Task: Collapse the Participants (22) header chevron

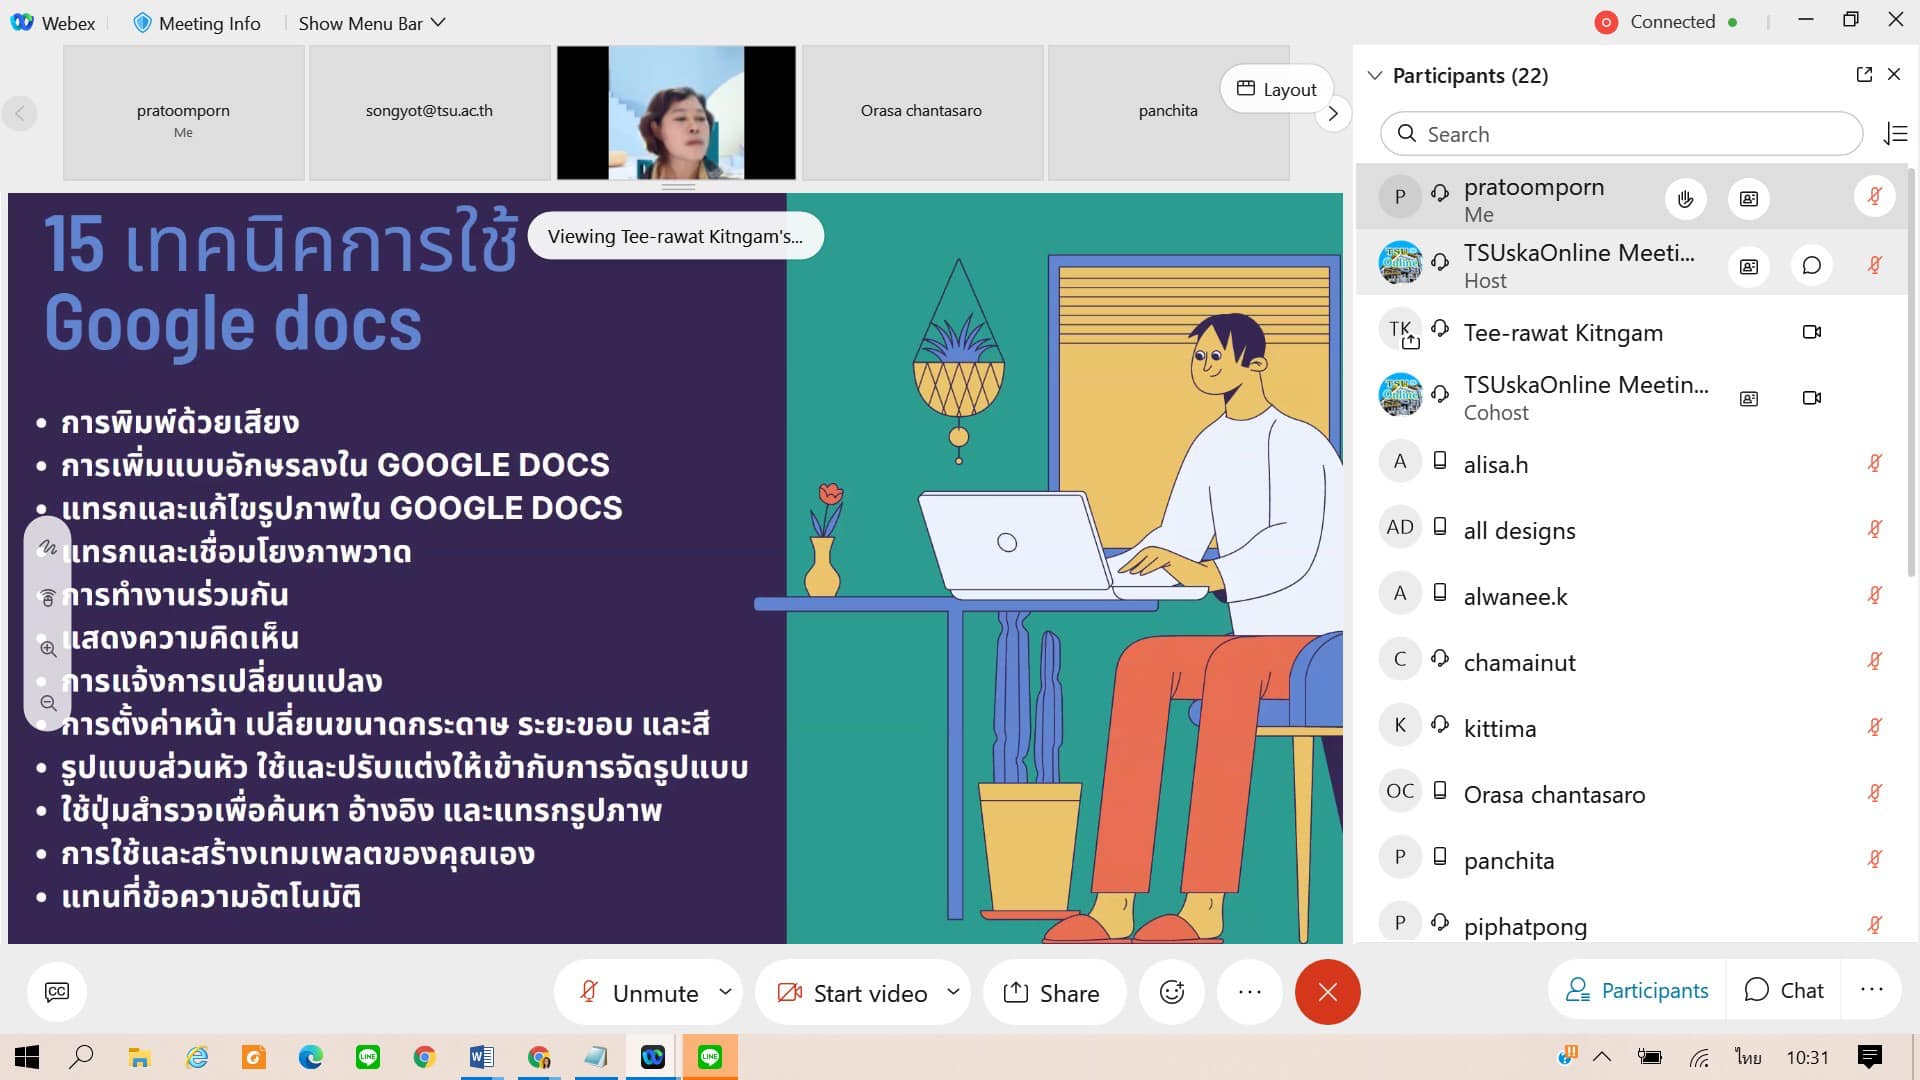Action: [1375, 76]
